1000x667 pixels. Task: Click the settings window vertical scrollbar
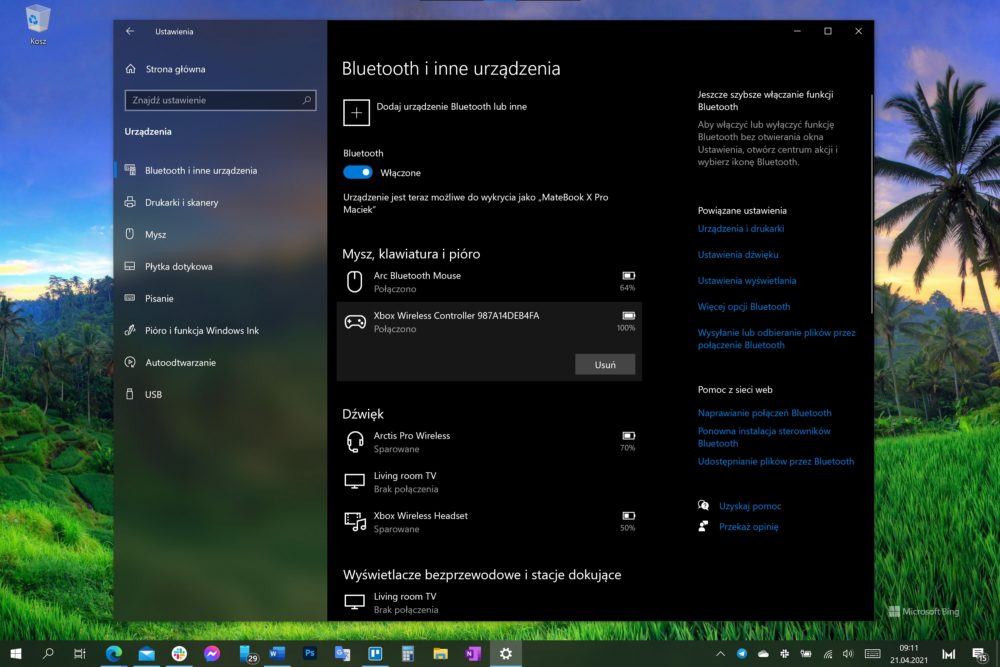point(871,204)
